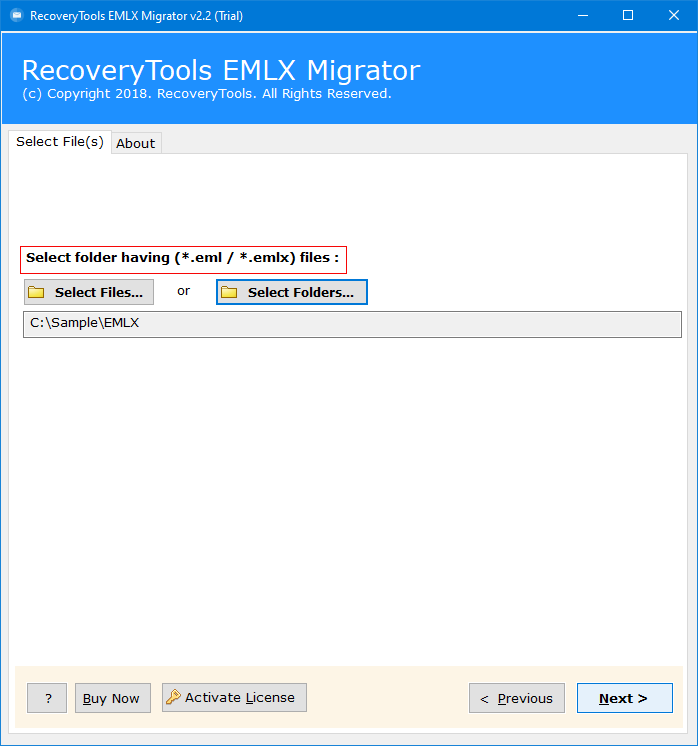Click the app icon in the title bar
This screenshot has height=746, width=698.
17,15
